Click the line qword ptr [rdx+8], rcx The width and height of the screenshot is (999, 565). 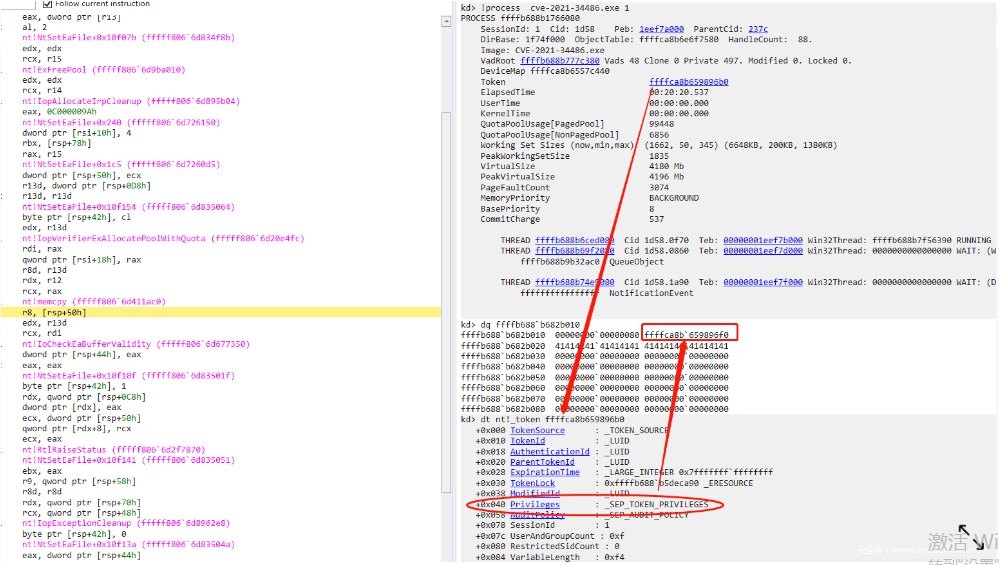(x=76, y=428)
